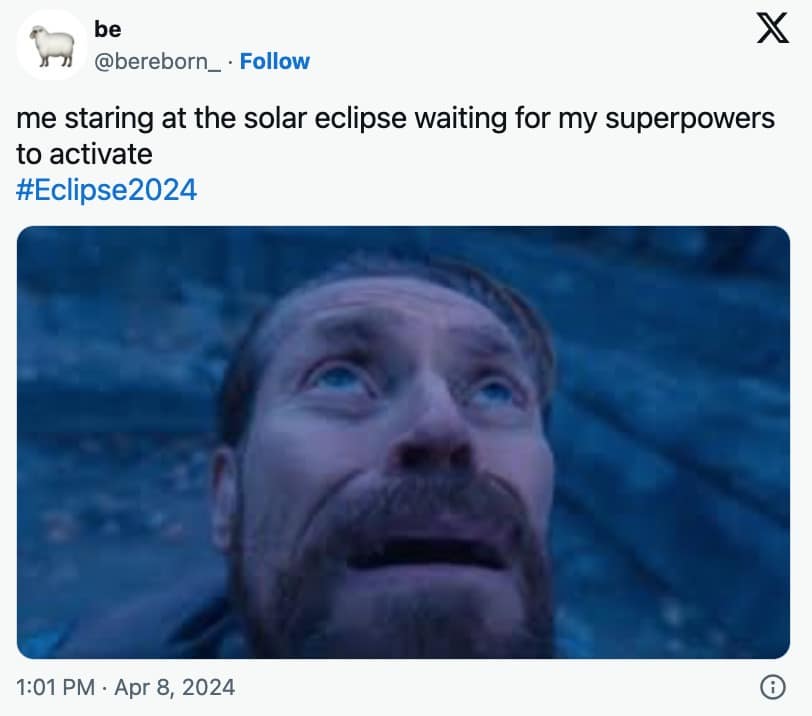Click the tweet text about solar eclipse
This screenshot has height=716, width=812.
(x=395, y=119)
